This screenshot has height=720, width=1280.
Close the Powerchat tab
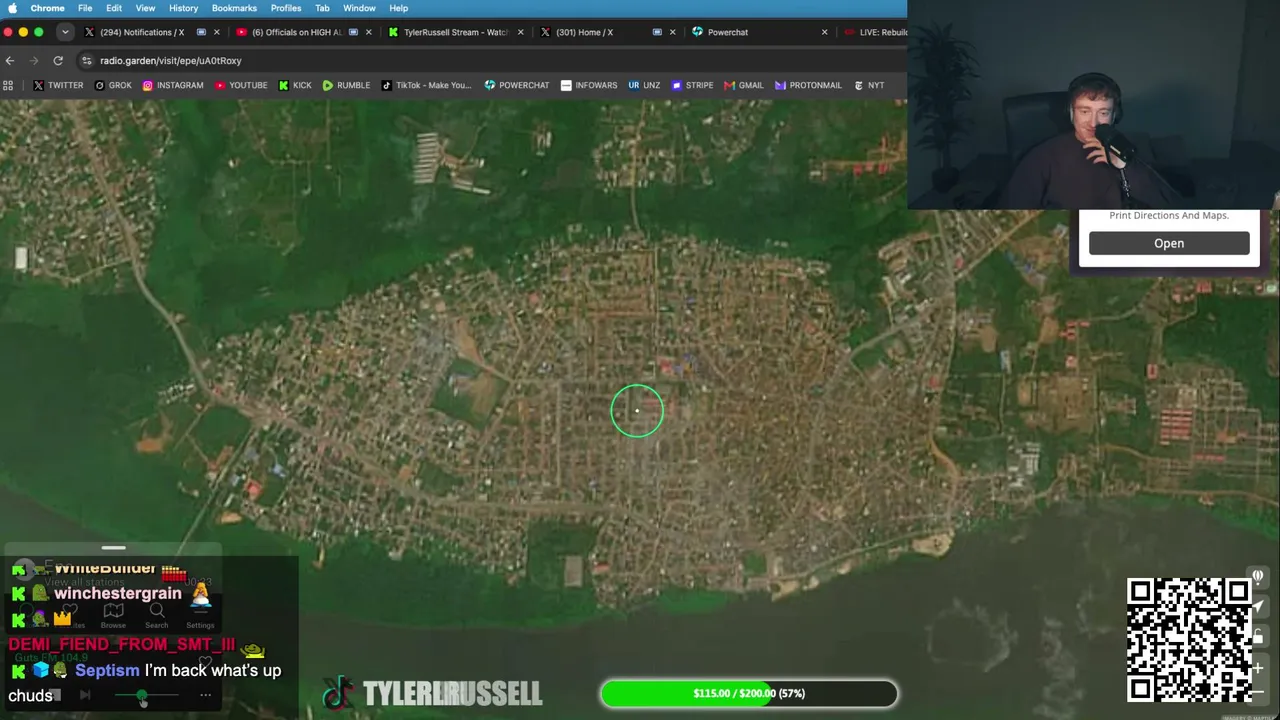(x=824, y=32)
